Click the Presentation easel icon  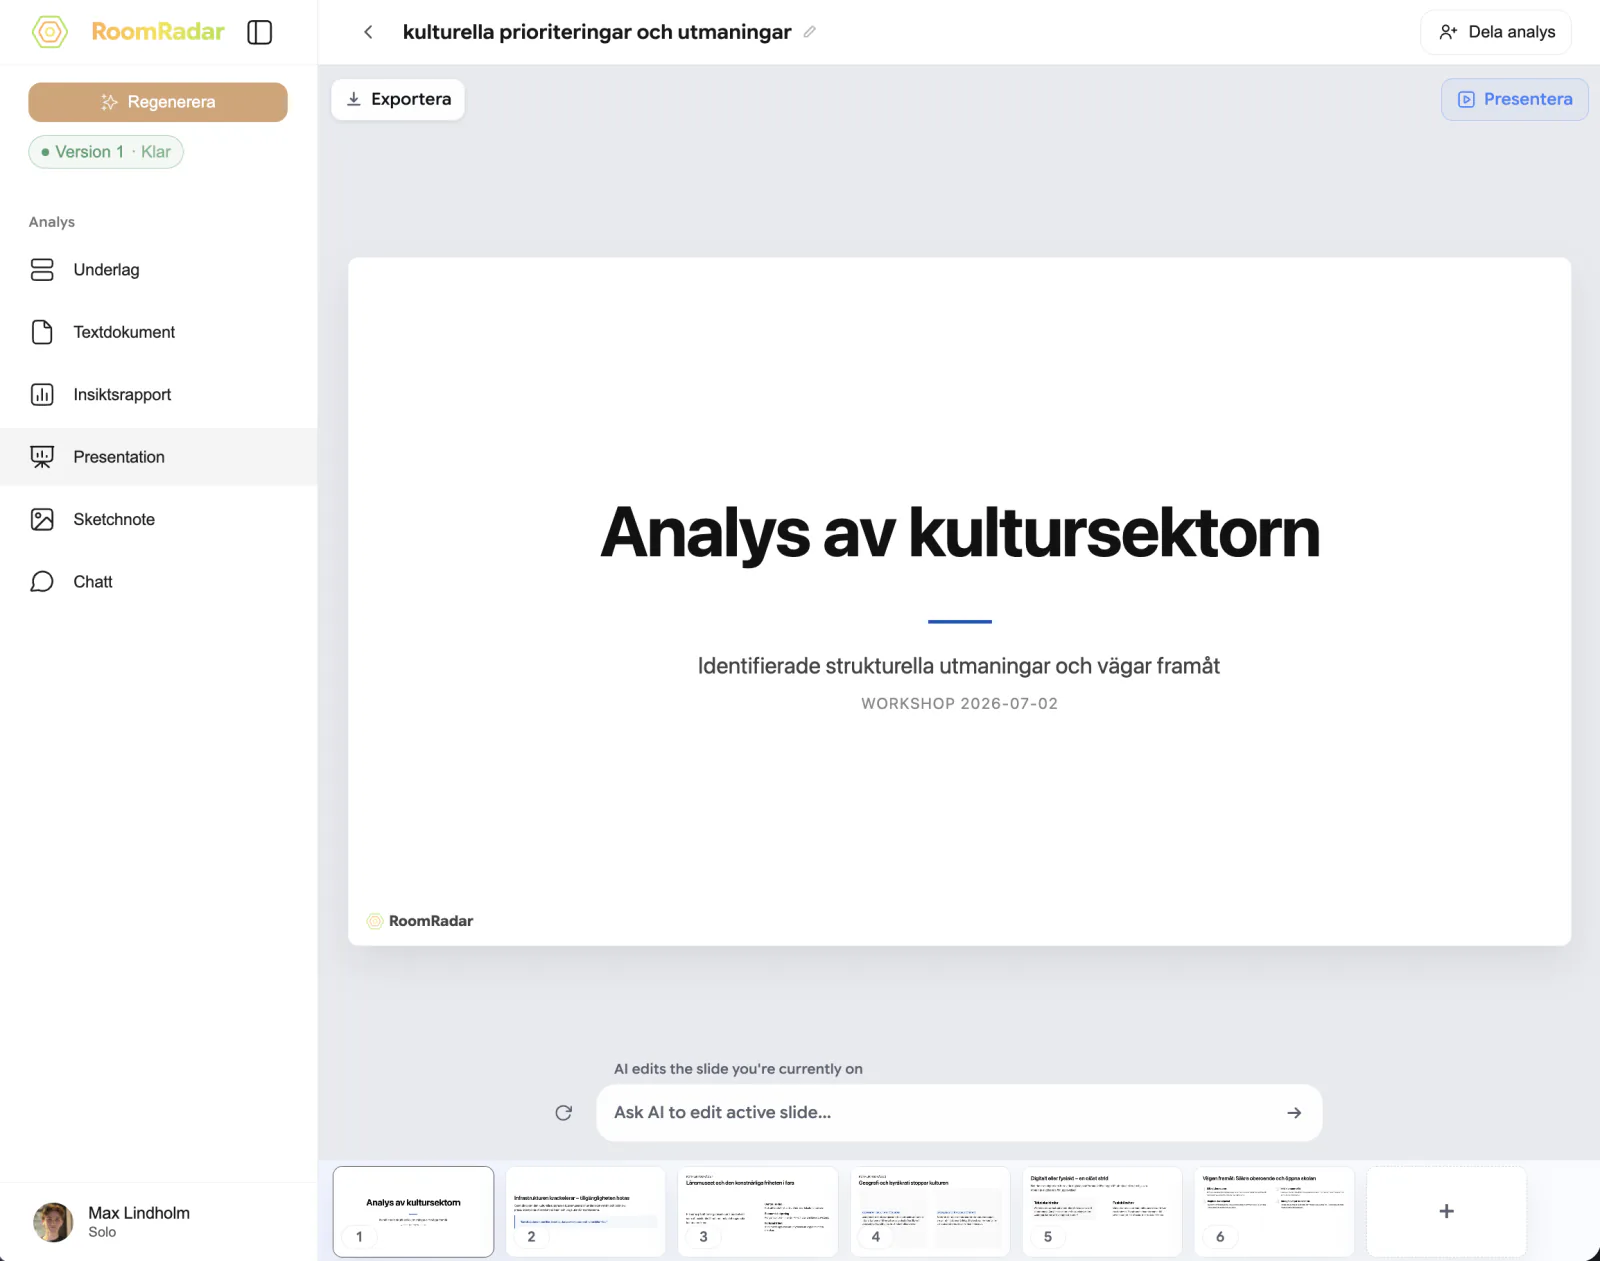[x=42, y=457]
